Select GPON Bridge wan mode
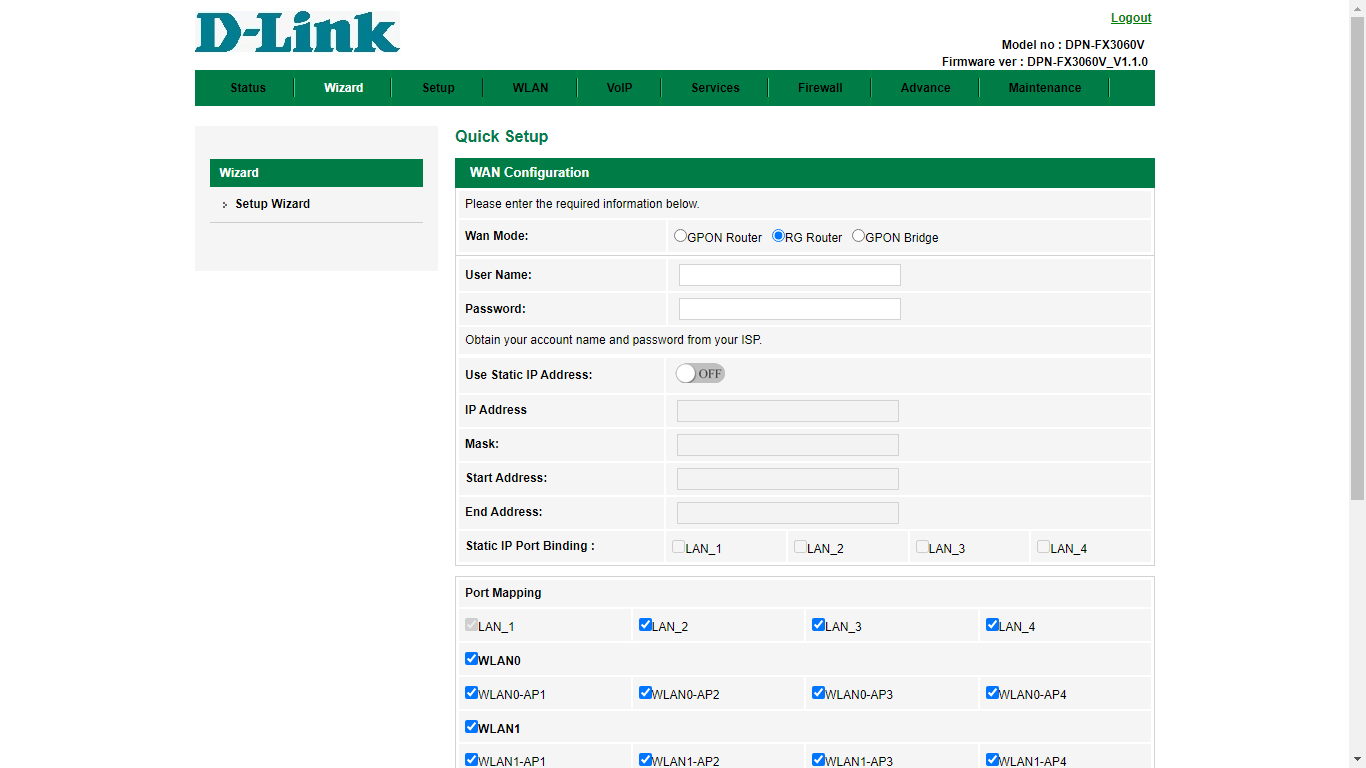The width and height of the screenshot is (1366, 768). point(858,236)
